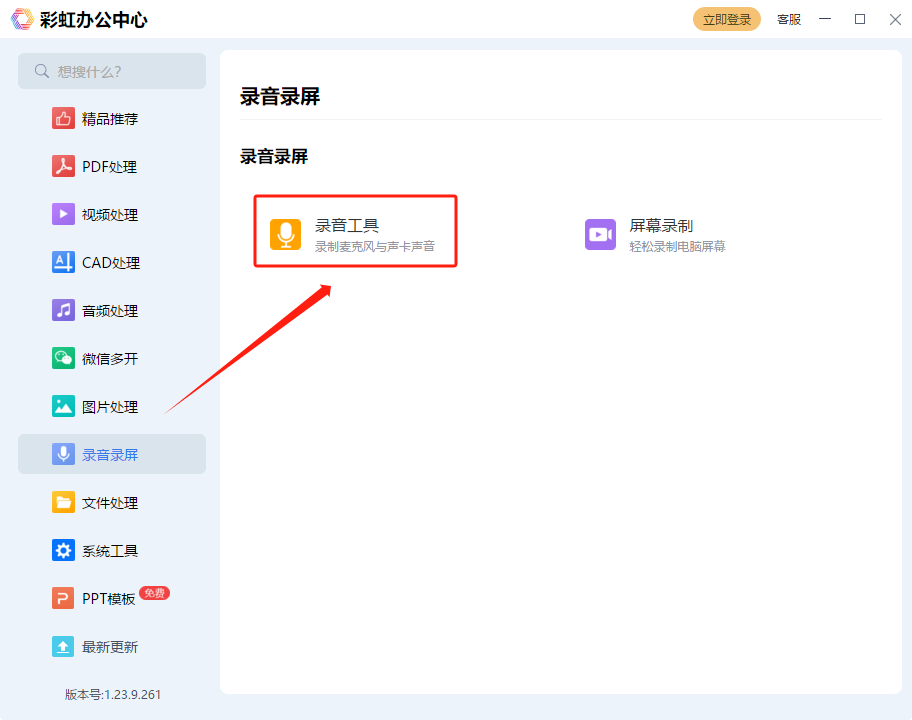Click the 录音录屏 microphone sidebar icon
Image resolution: width=912 pixels, height=720 pixels.
pos(63,454)
